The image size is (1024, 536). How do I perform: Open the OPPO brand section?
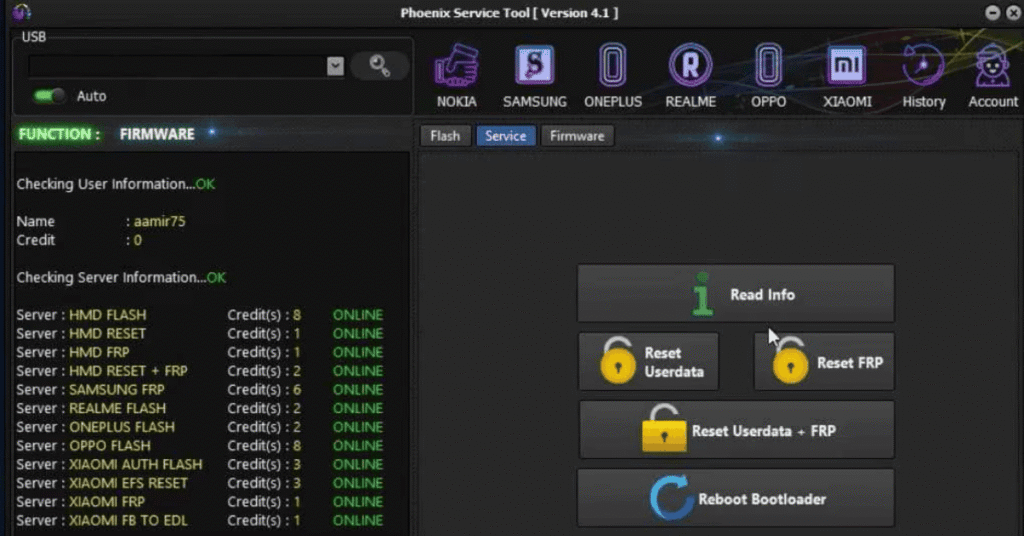click(x=768, y=76)
